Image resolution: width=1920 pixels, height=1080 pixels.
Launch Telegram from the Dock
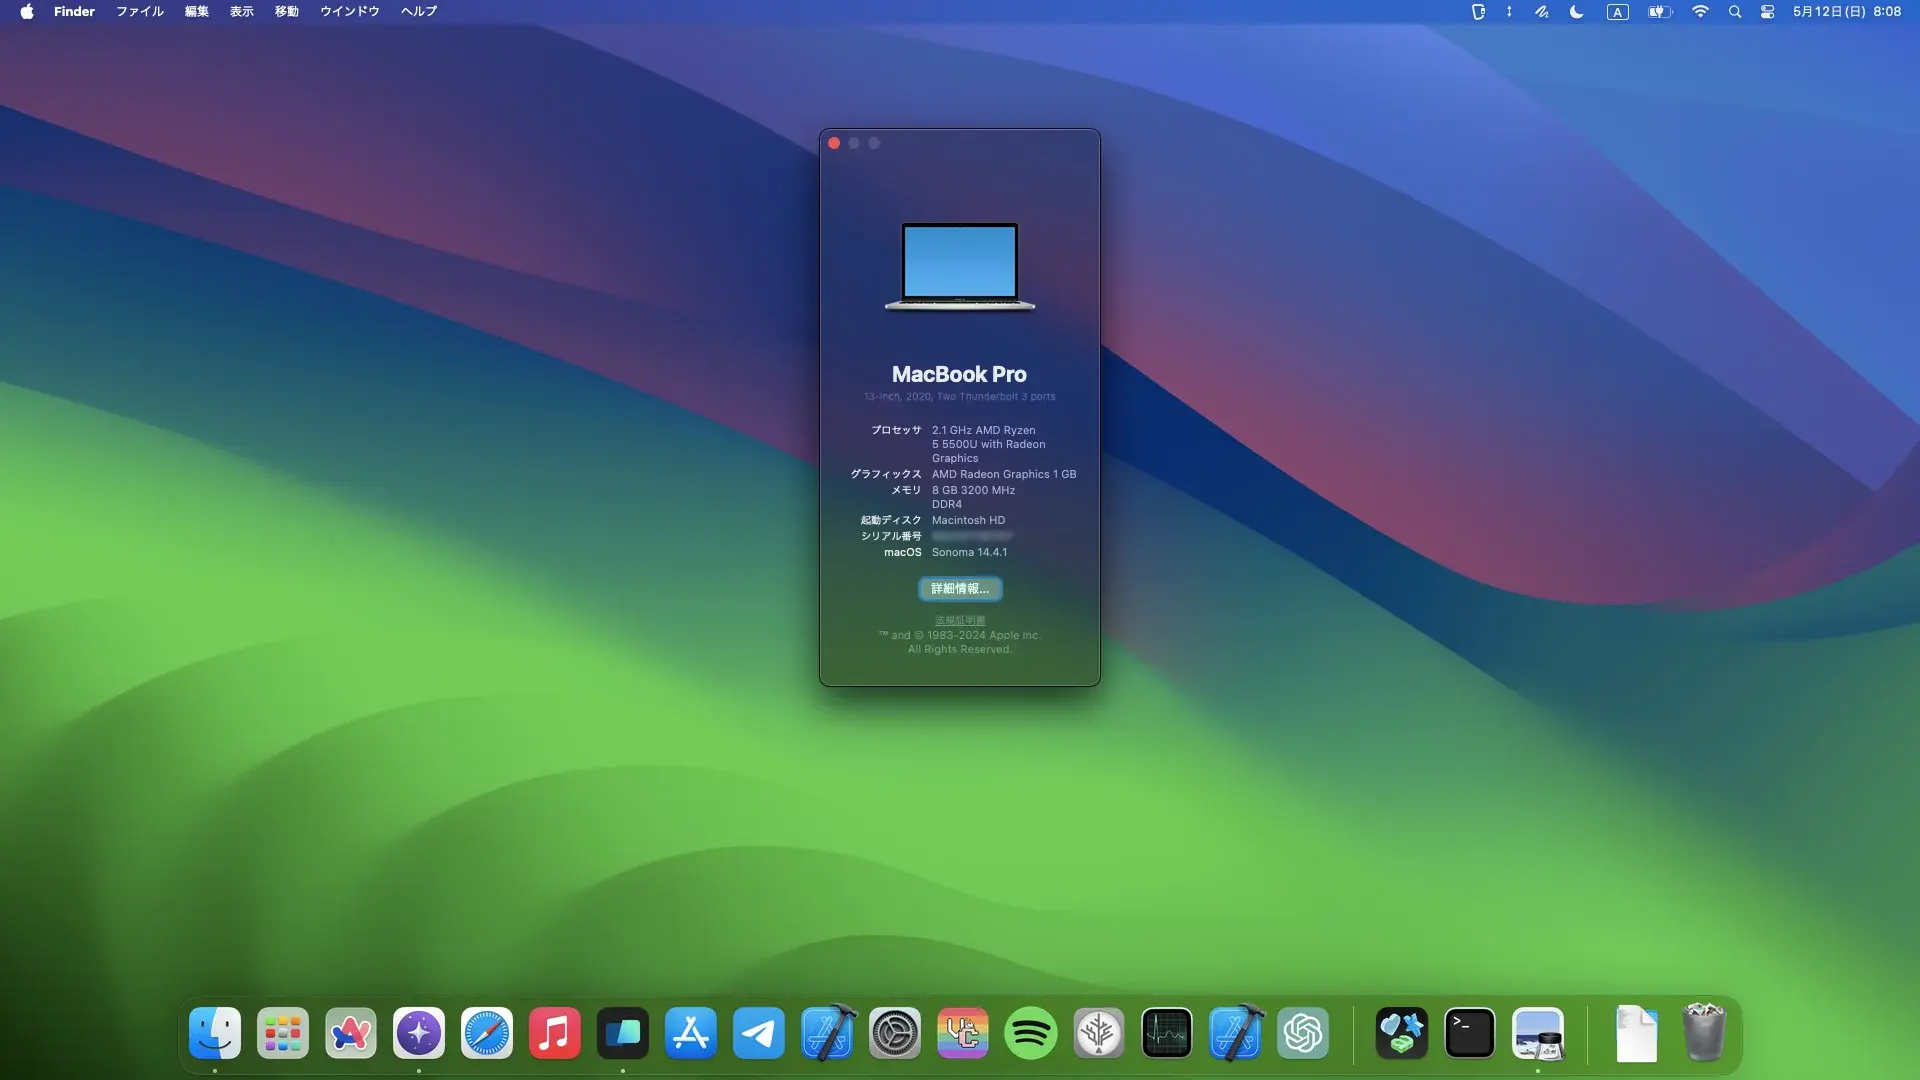coord(759,1033)
